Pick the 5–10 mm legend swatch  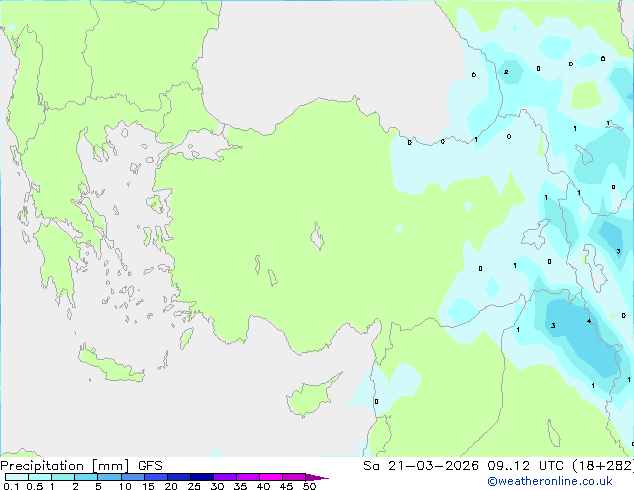click(x=109, y=477)
